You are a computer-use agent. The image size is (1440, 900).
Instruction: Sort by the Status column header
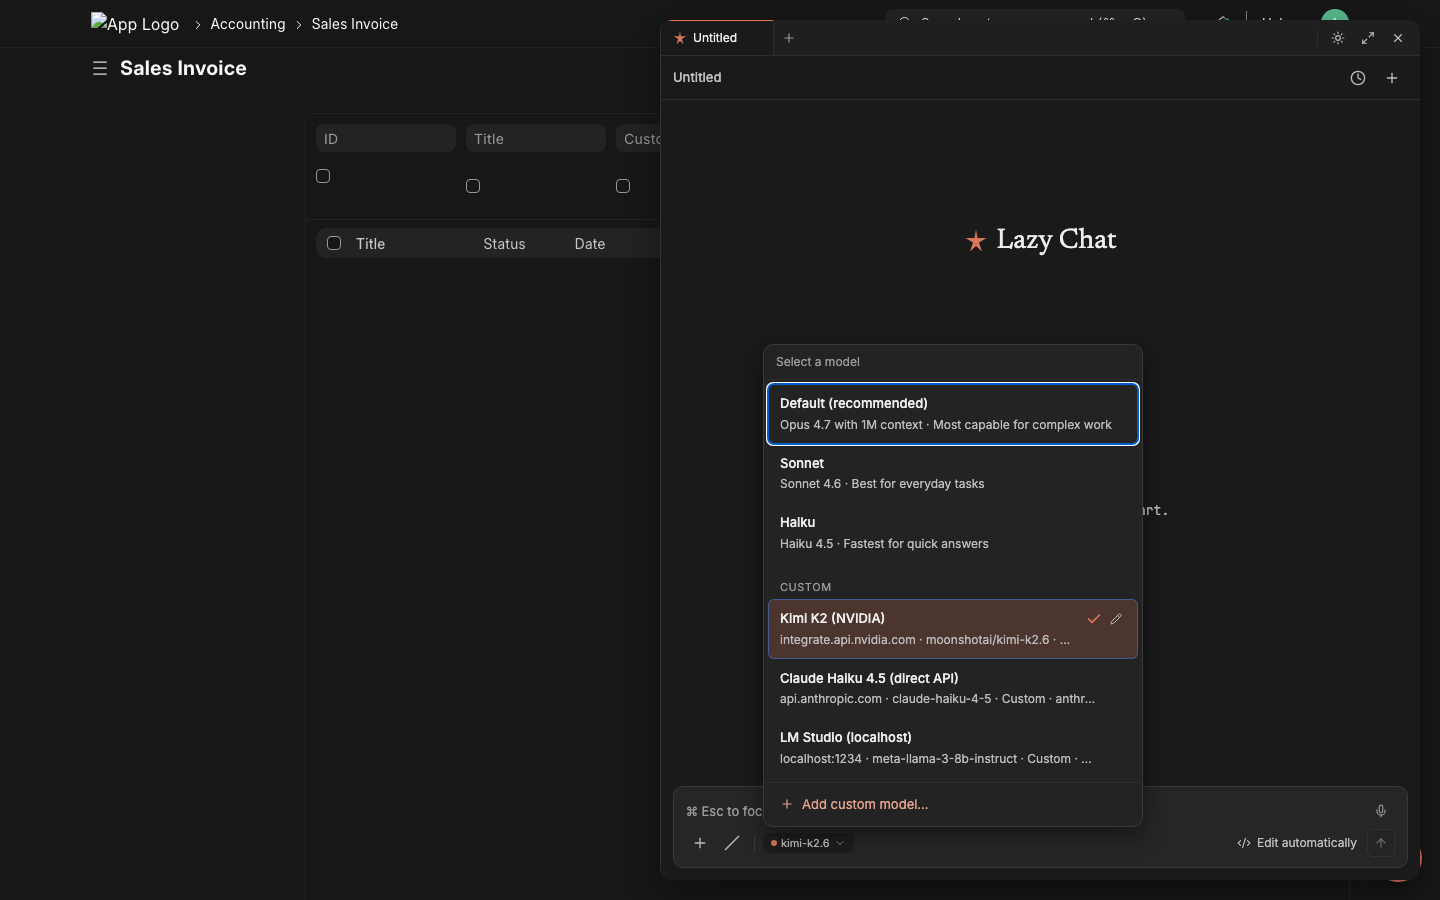click(x=504, y=244)
